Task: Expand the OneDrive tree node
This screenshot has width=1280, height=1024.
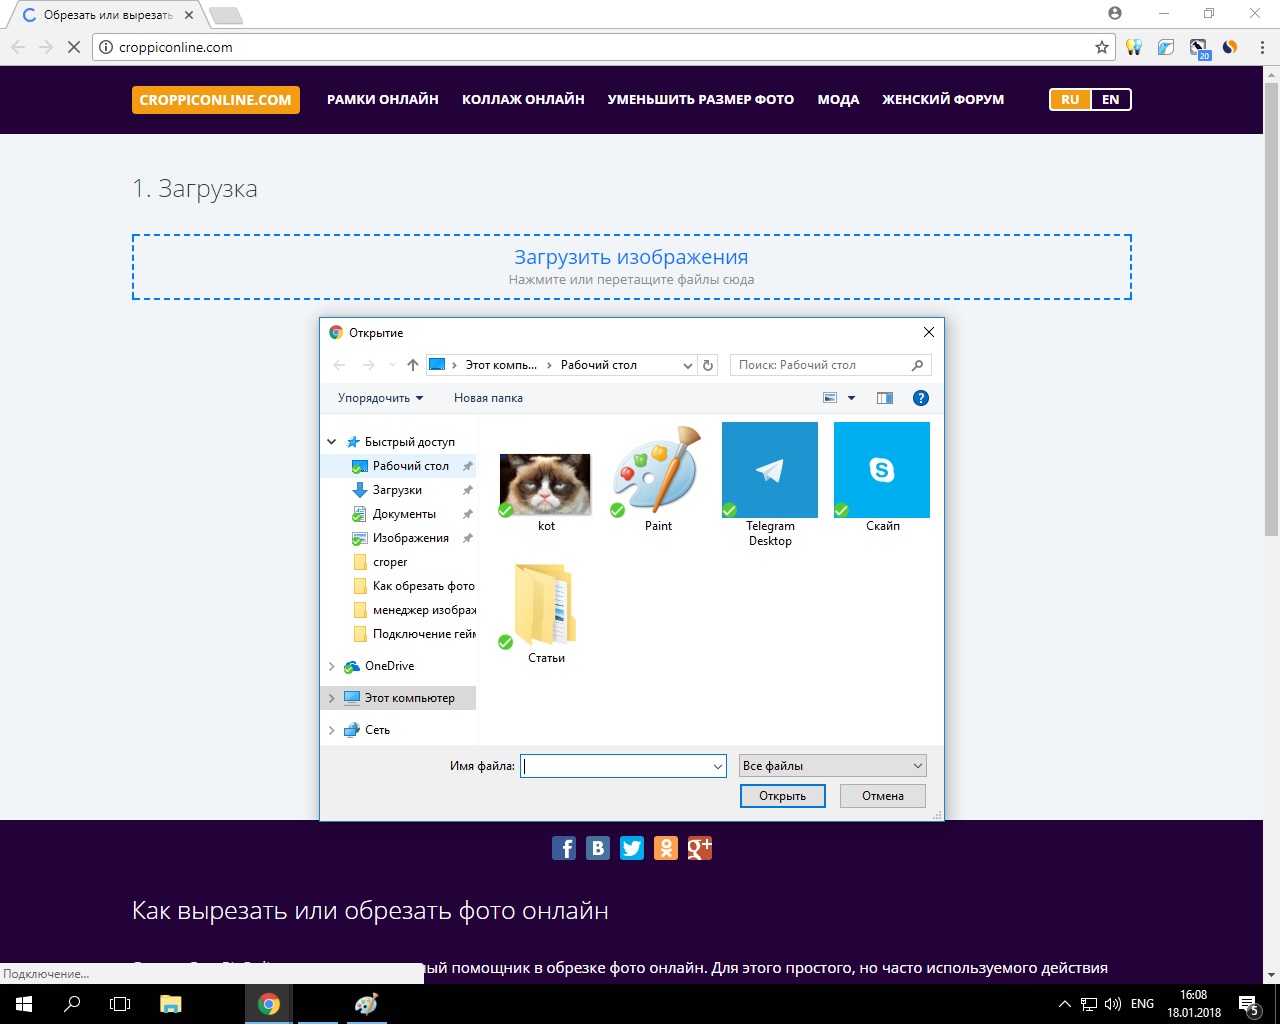Action: pos(332,666)
